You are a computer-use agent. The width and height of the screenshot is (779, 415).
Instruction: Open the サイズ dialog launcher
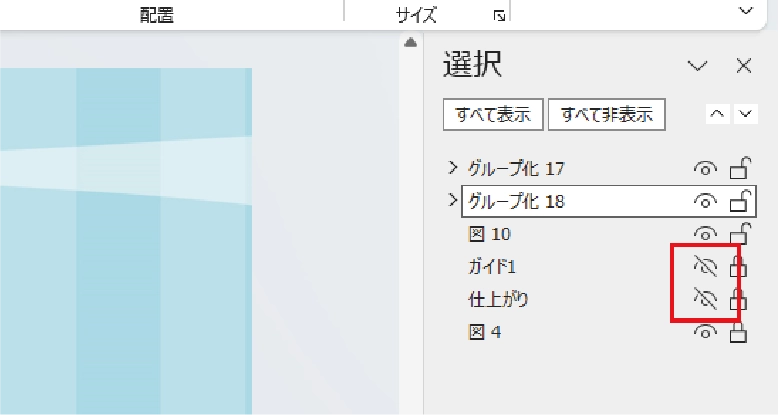click(499, 16)
